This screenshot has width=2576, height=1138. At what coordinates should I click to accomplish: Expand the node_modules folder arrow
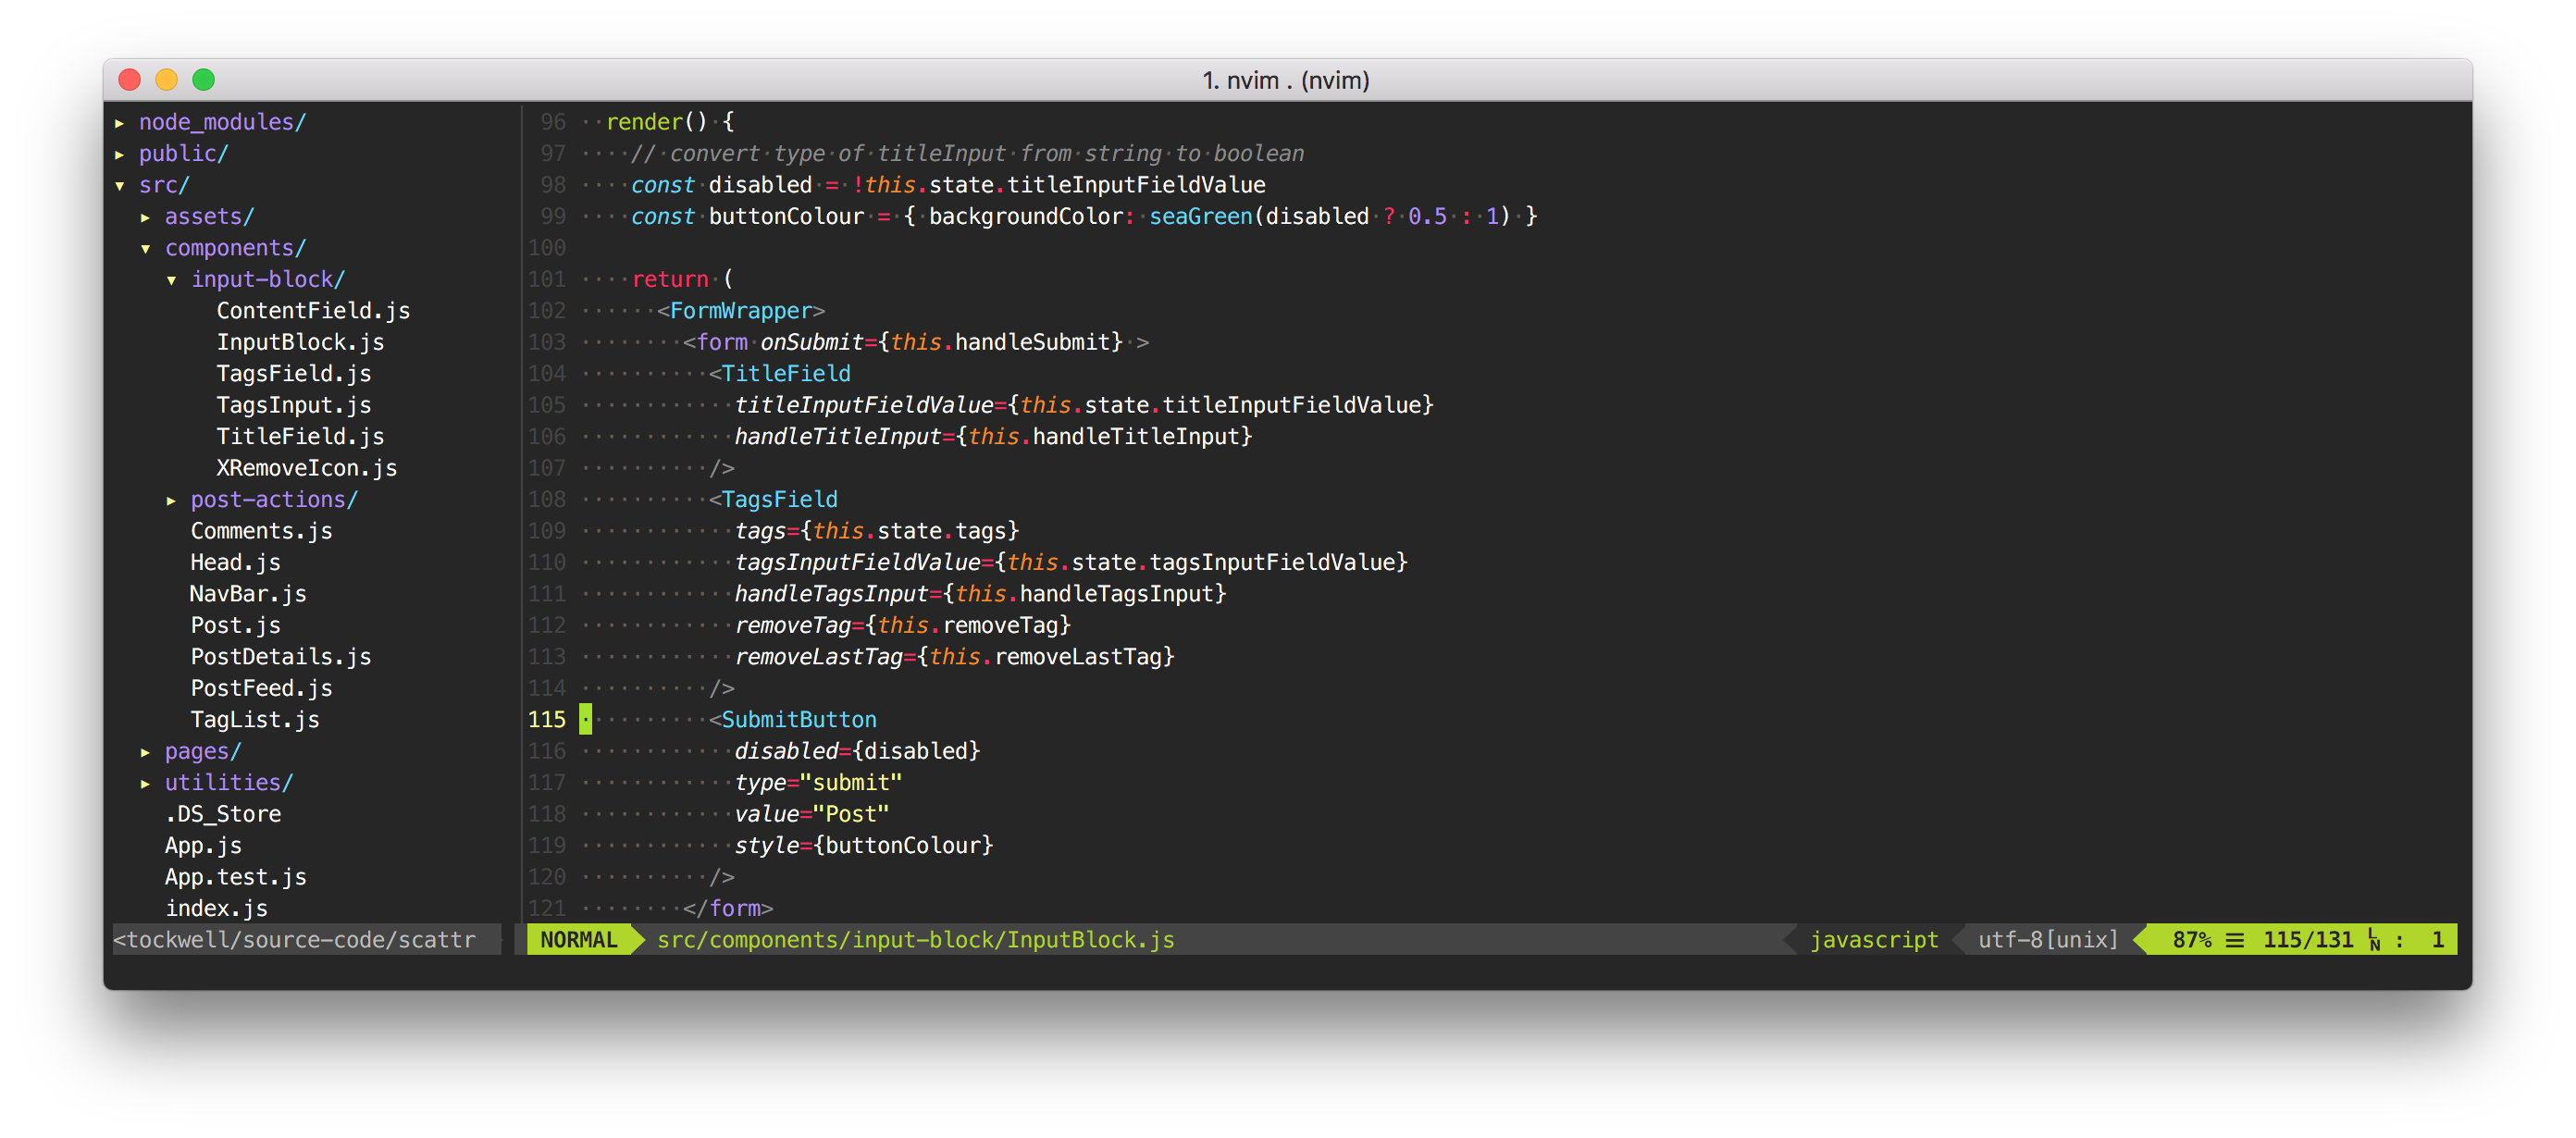pos(120,123)
